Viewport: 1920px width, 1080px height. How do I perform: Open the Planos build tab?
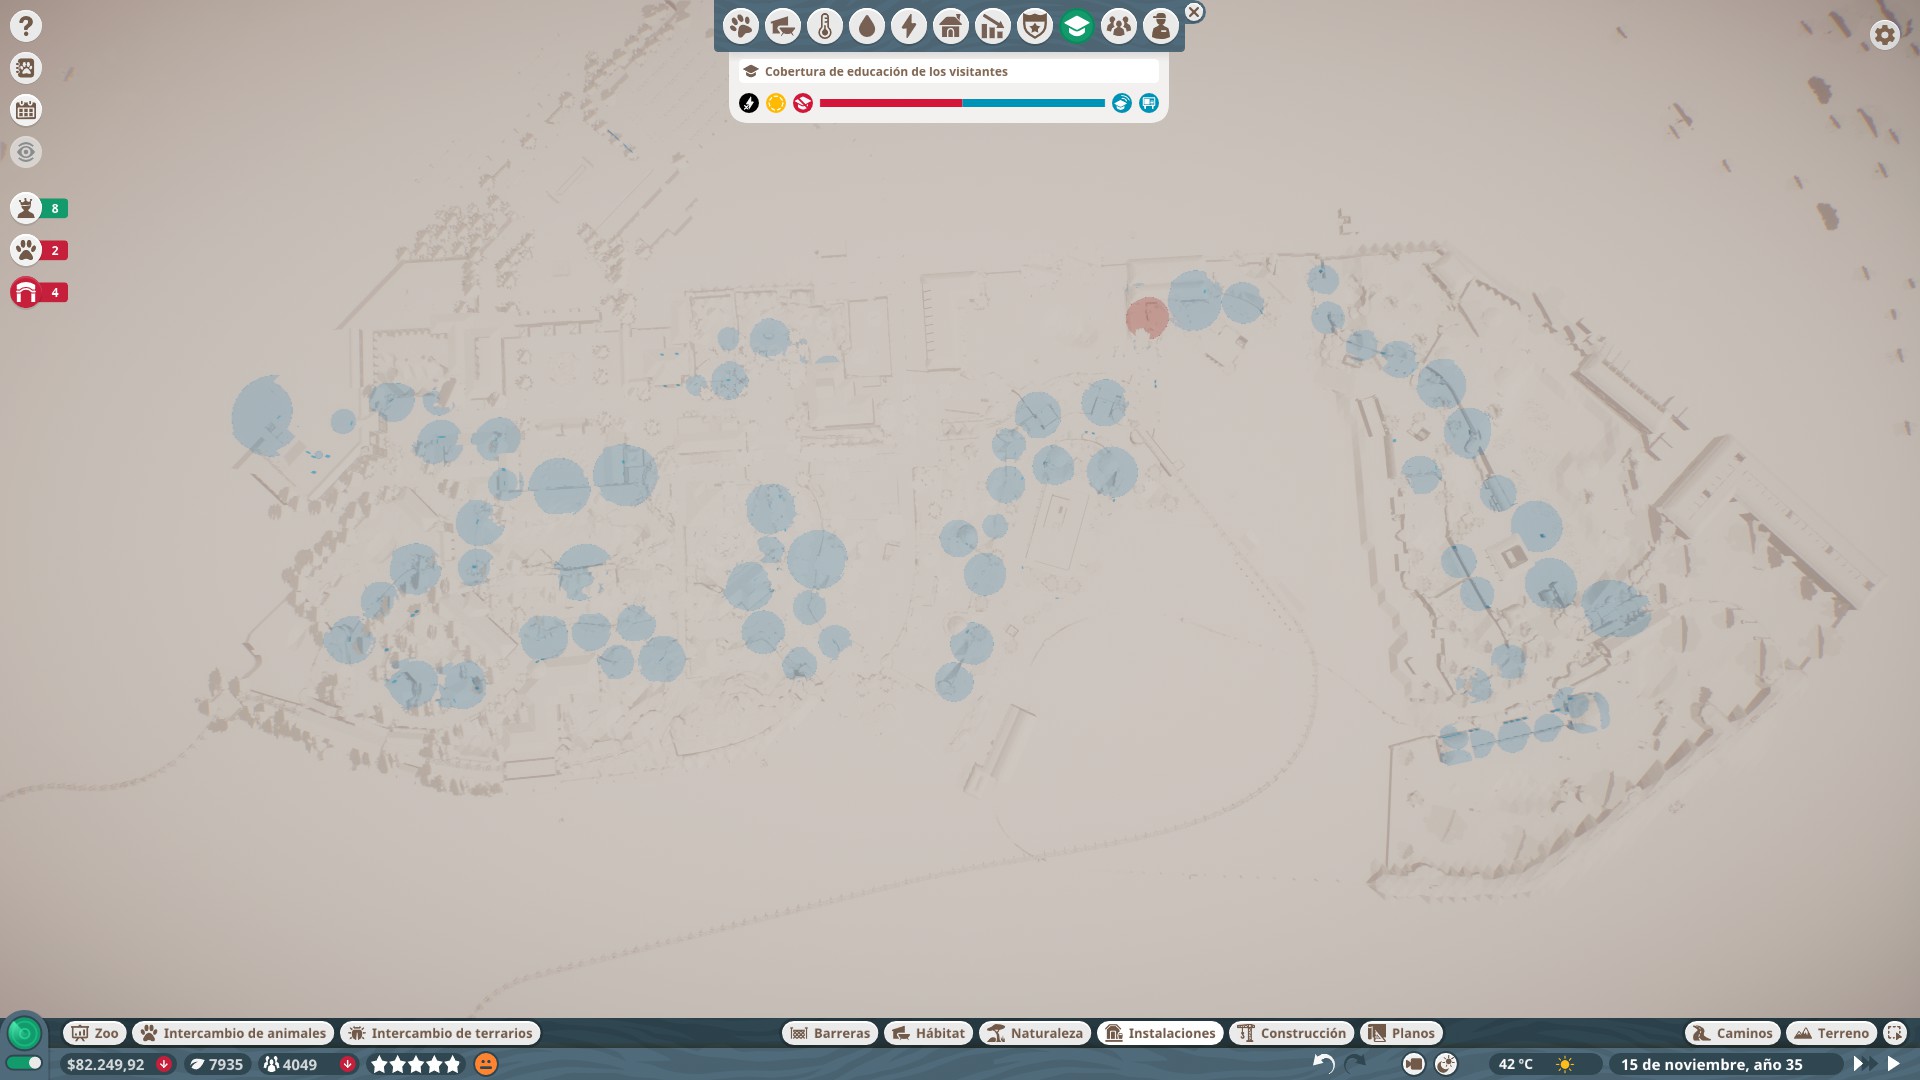pyautogui.click(x=1401, y=1033)
